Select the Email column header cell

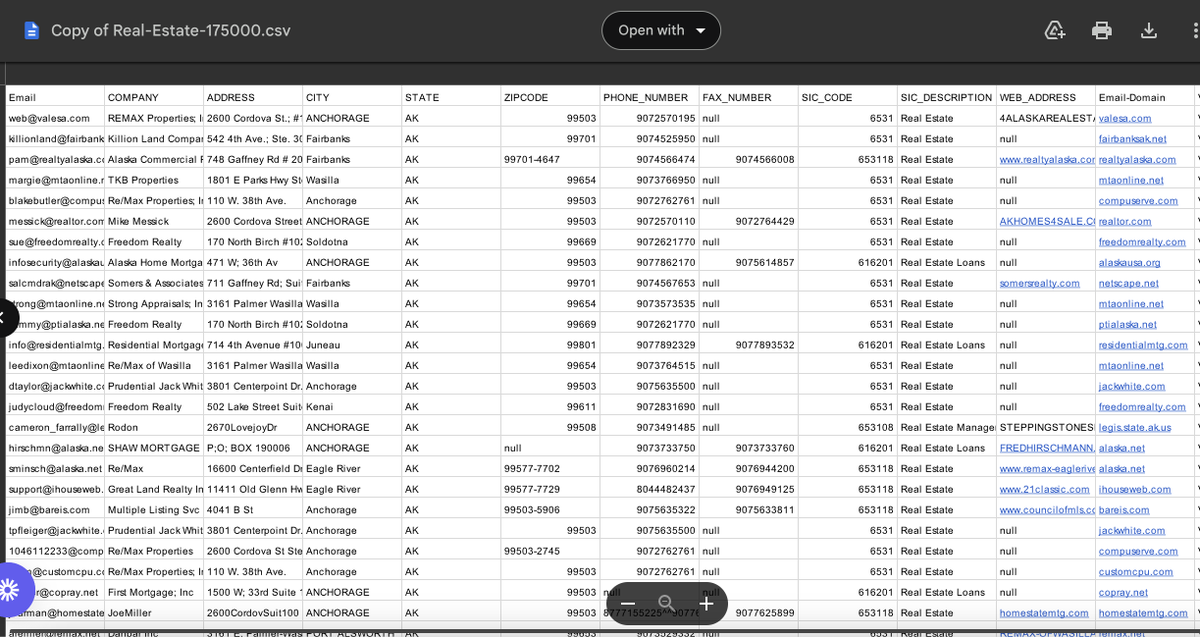(55, 97)
